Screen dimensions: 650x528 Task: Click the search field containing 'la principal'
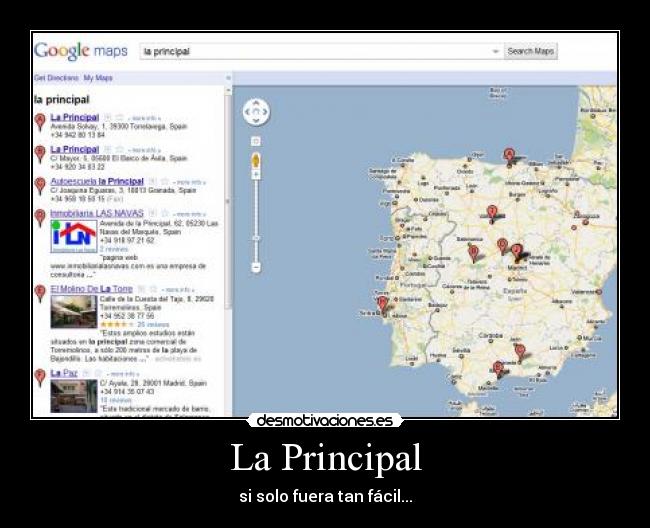tap(321, 51)
